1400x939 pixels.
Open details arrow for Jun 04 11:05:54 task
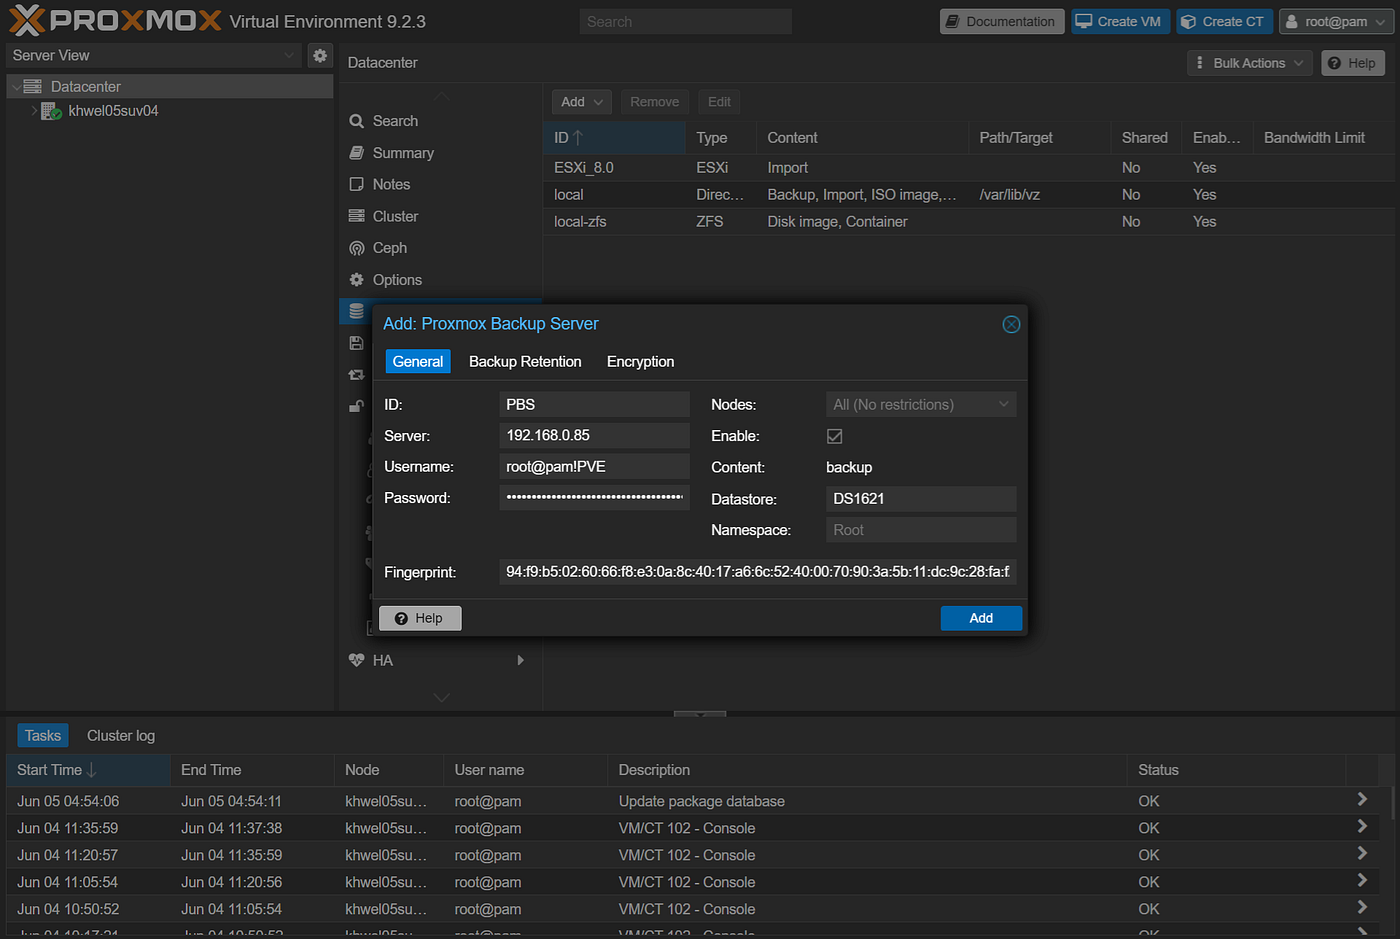pos(1362,880)
